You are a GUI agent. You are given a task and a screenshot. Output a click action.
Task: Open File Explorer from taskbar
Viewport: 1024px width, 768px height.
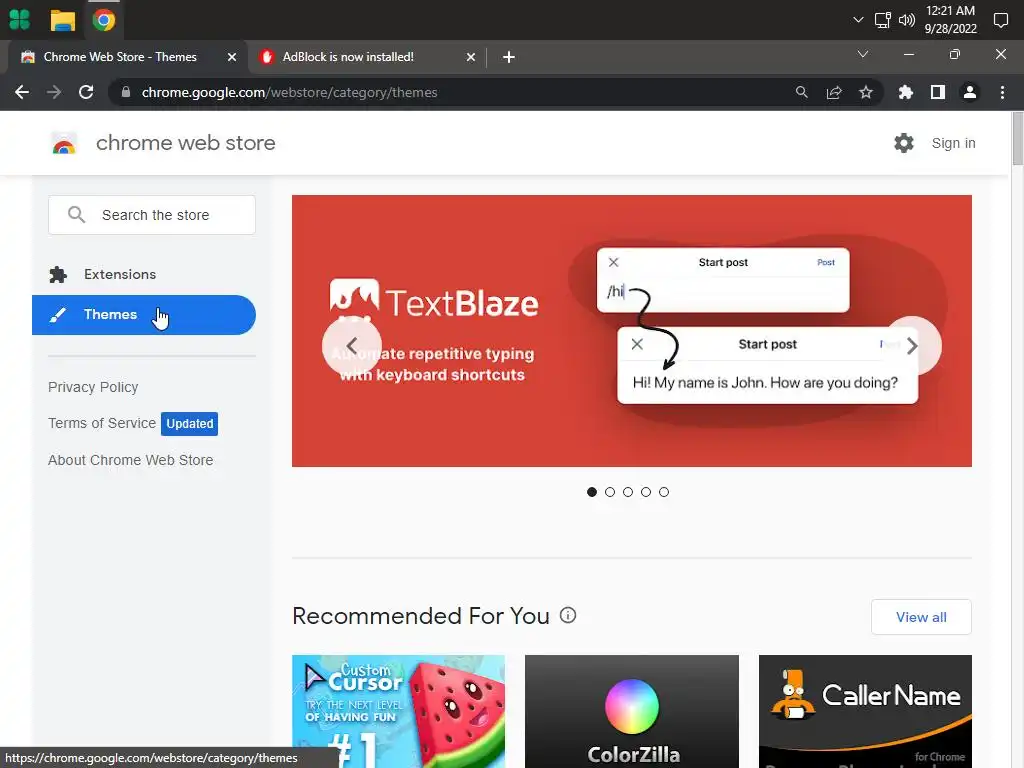coord(63,20)
